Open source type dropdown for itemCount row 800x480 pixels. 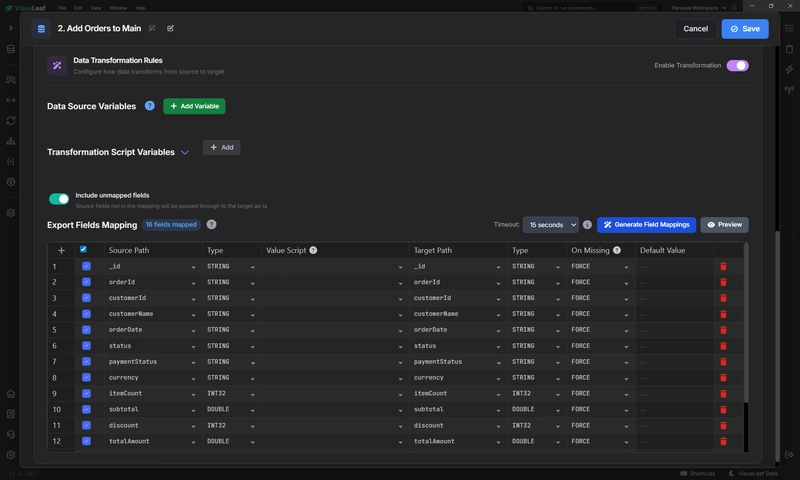(x=253, y=394)
